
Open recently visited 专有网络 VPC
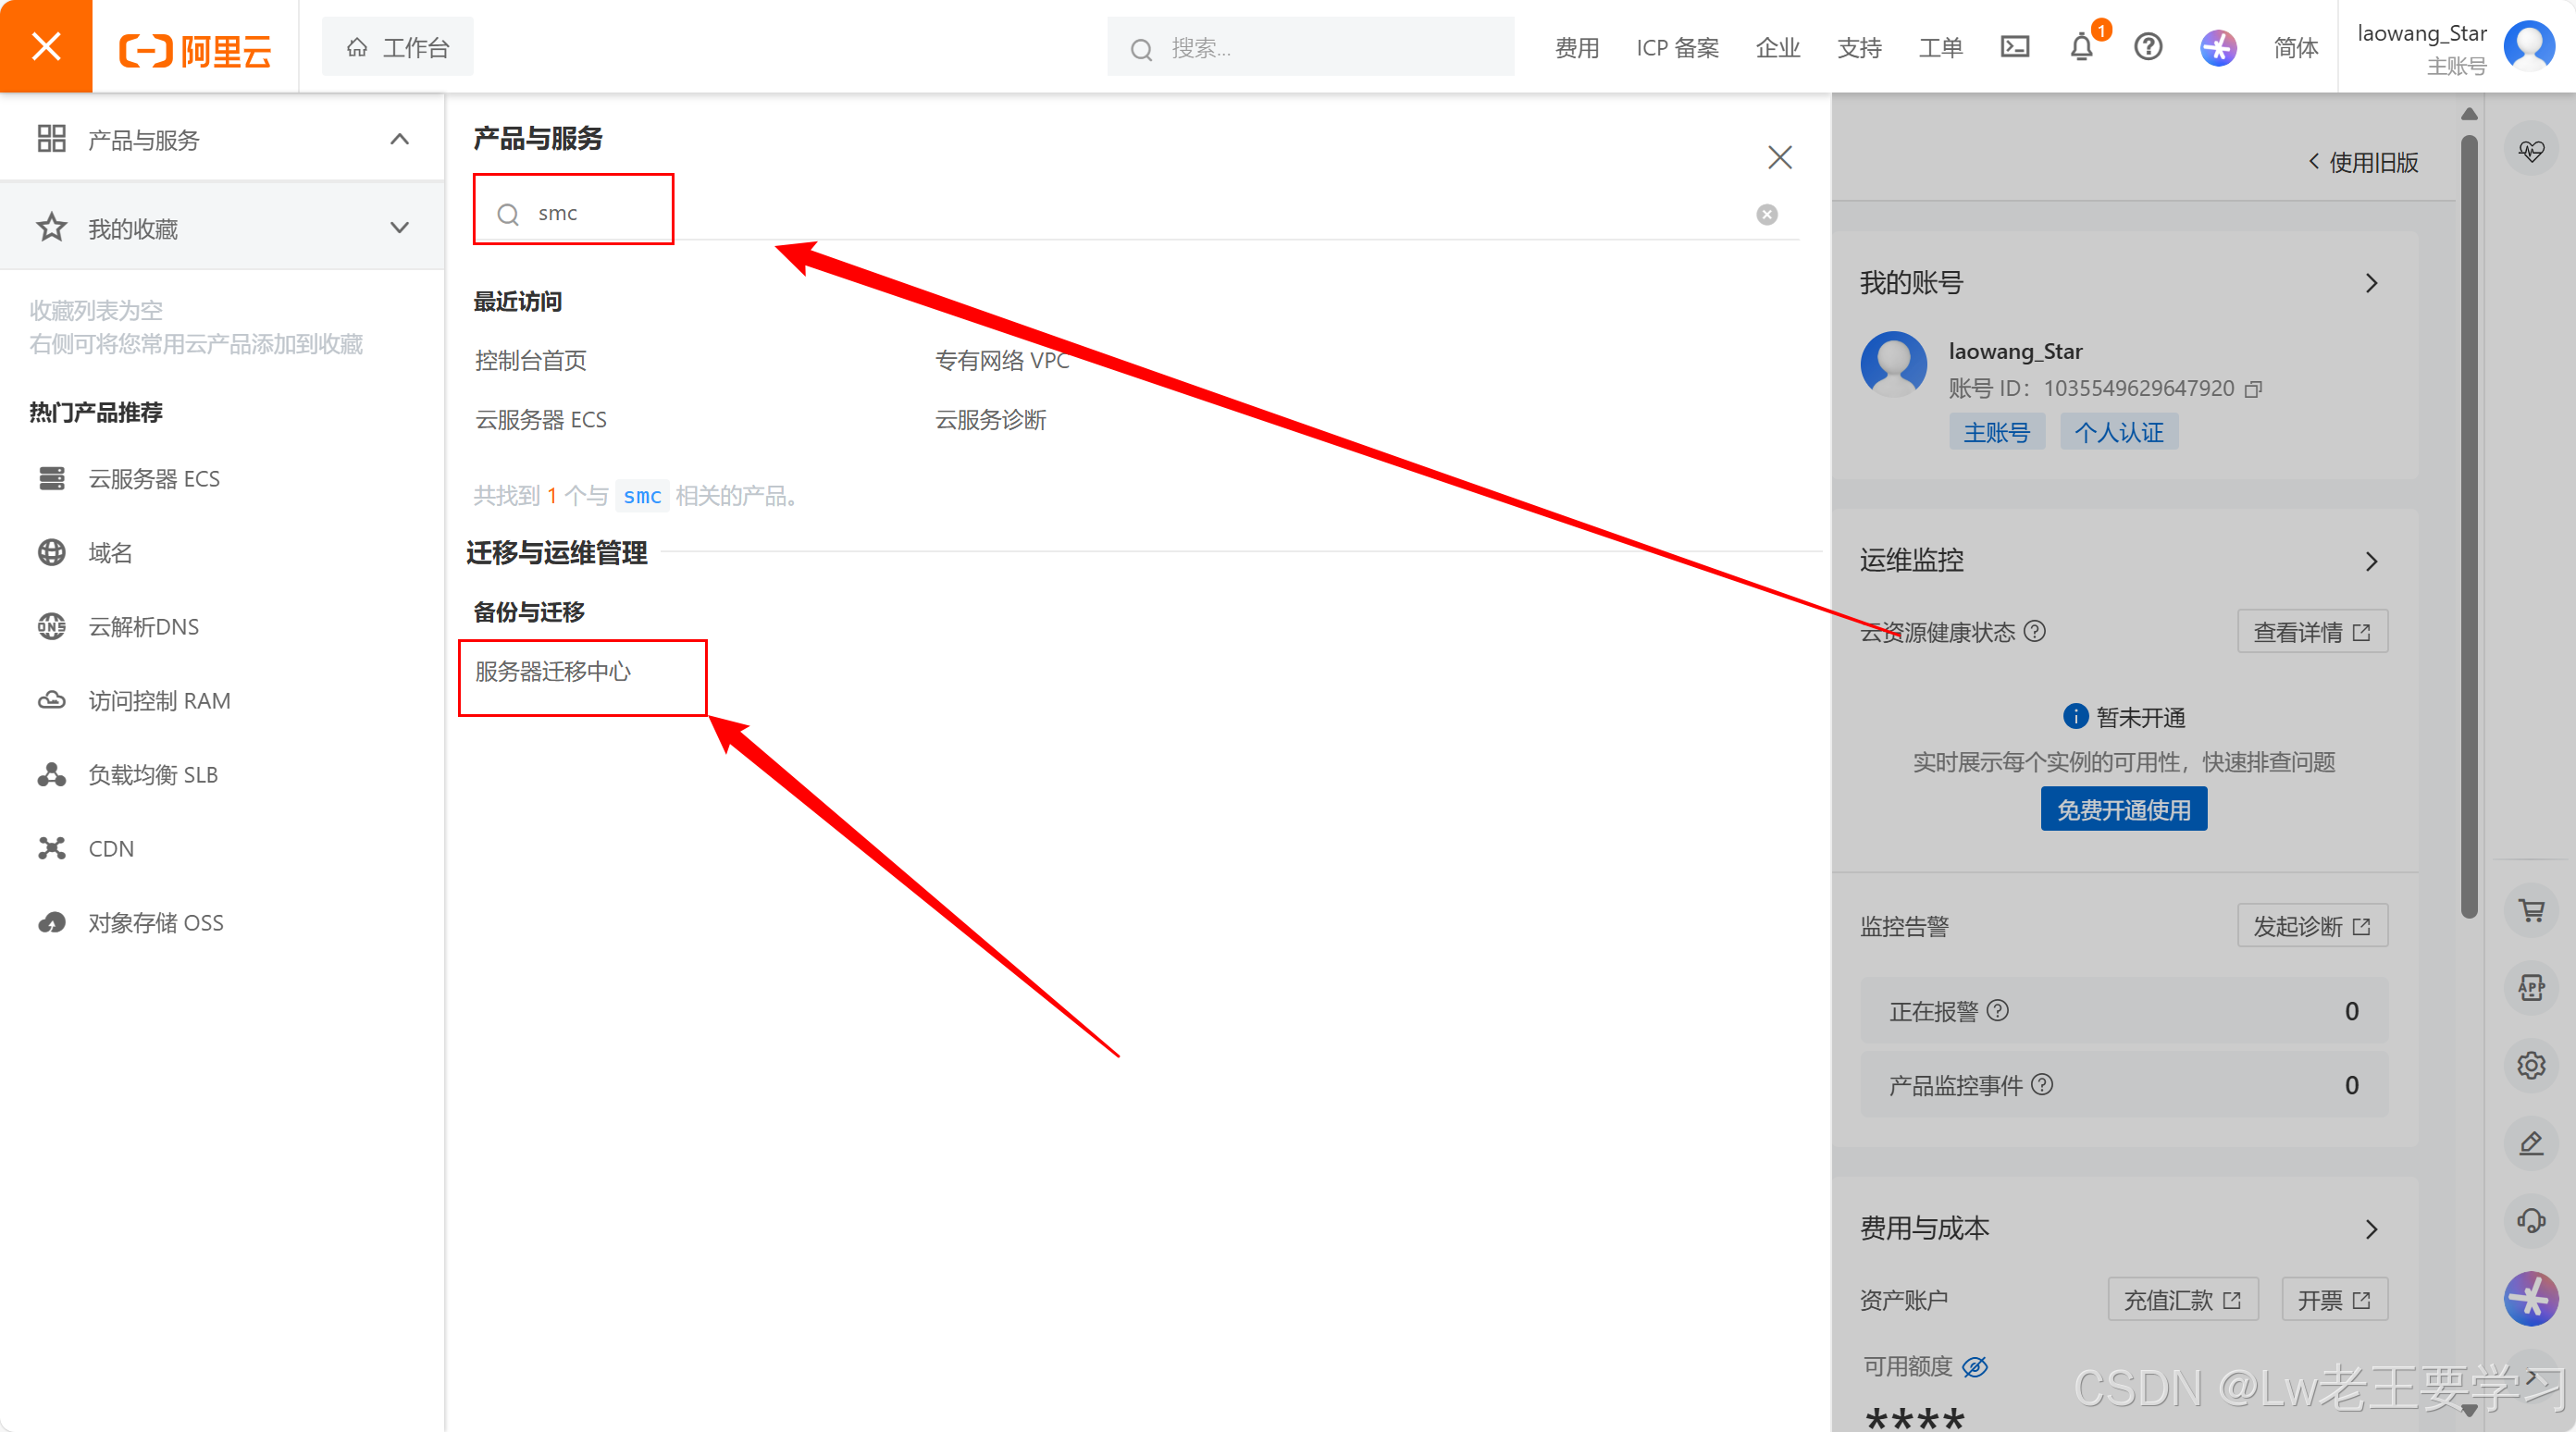click(1002, 360)
